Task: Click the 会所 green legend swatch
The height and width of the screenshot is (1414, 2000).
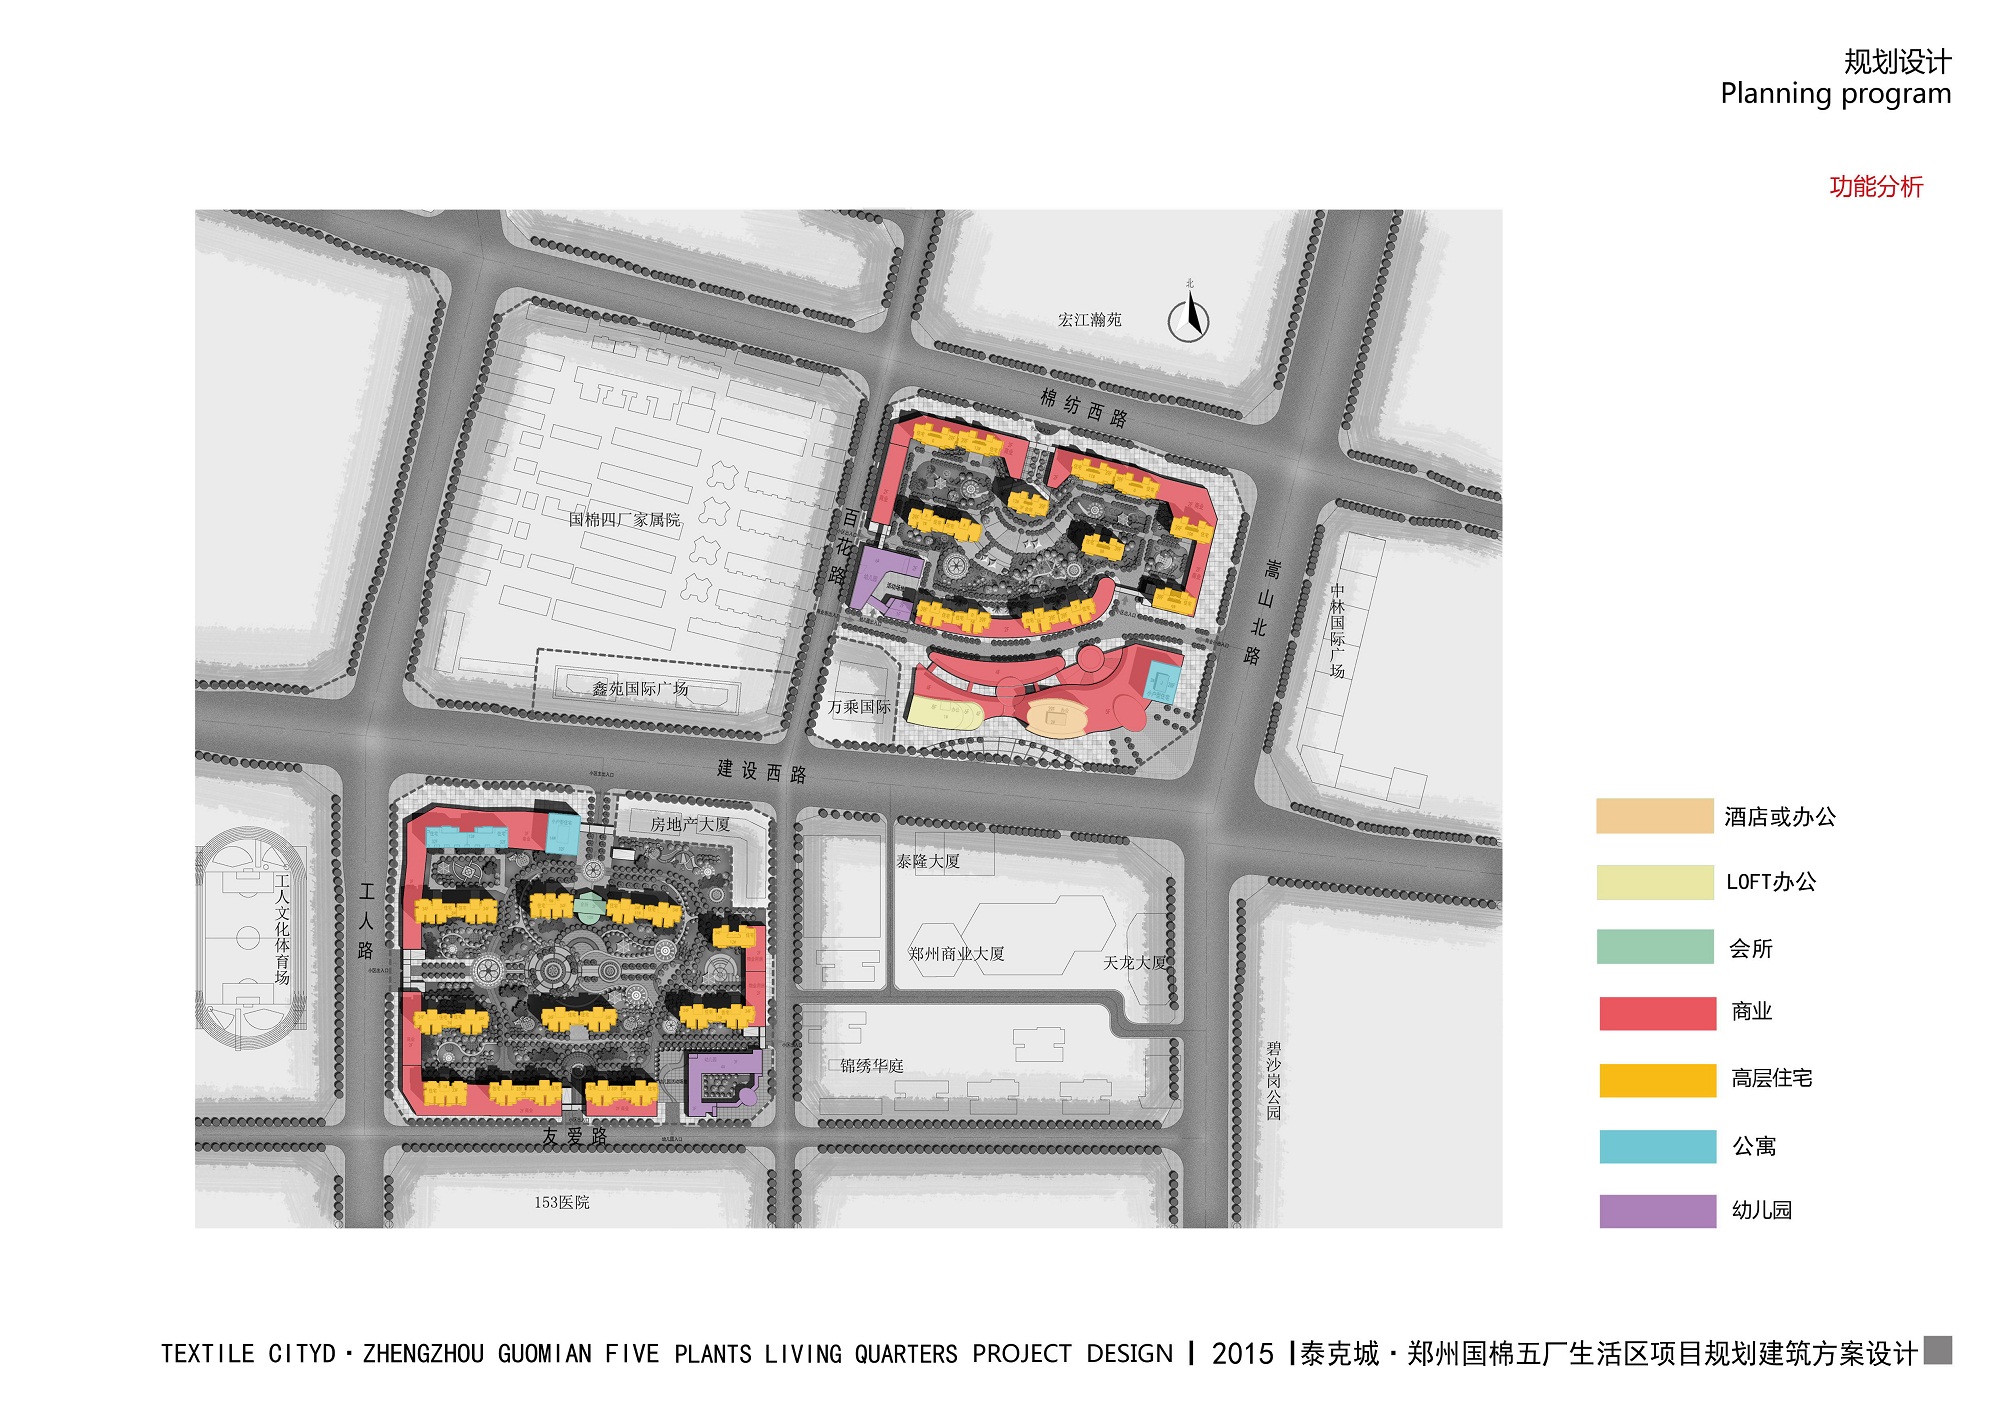Action: coord(1654,947)
